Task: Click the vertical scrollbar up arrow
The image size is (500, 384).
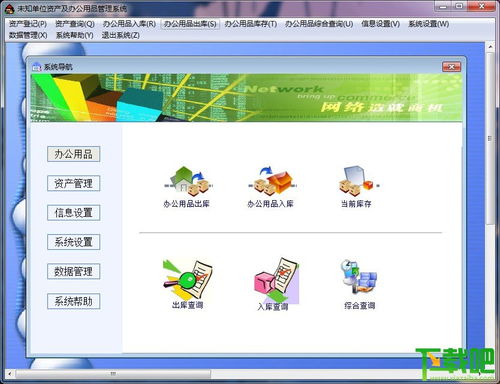Action: (x=490, y=47)
